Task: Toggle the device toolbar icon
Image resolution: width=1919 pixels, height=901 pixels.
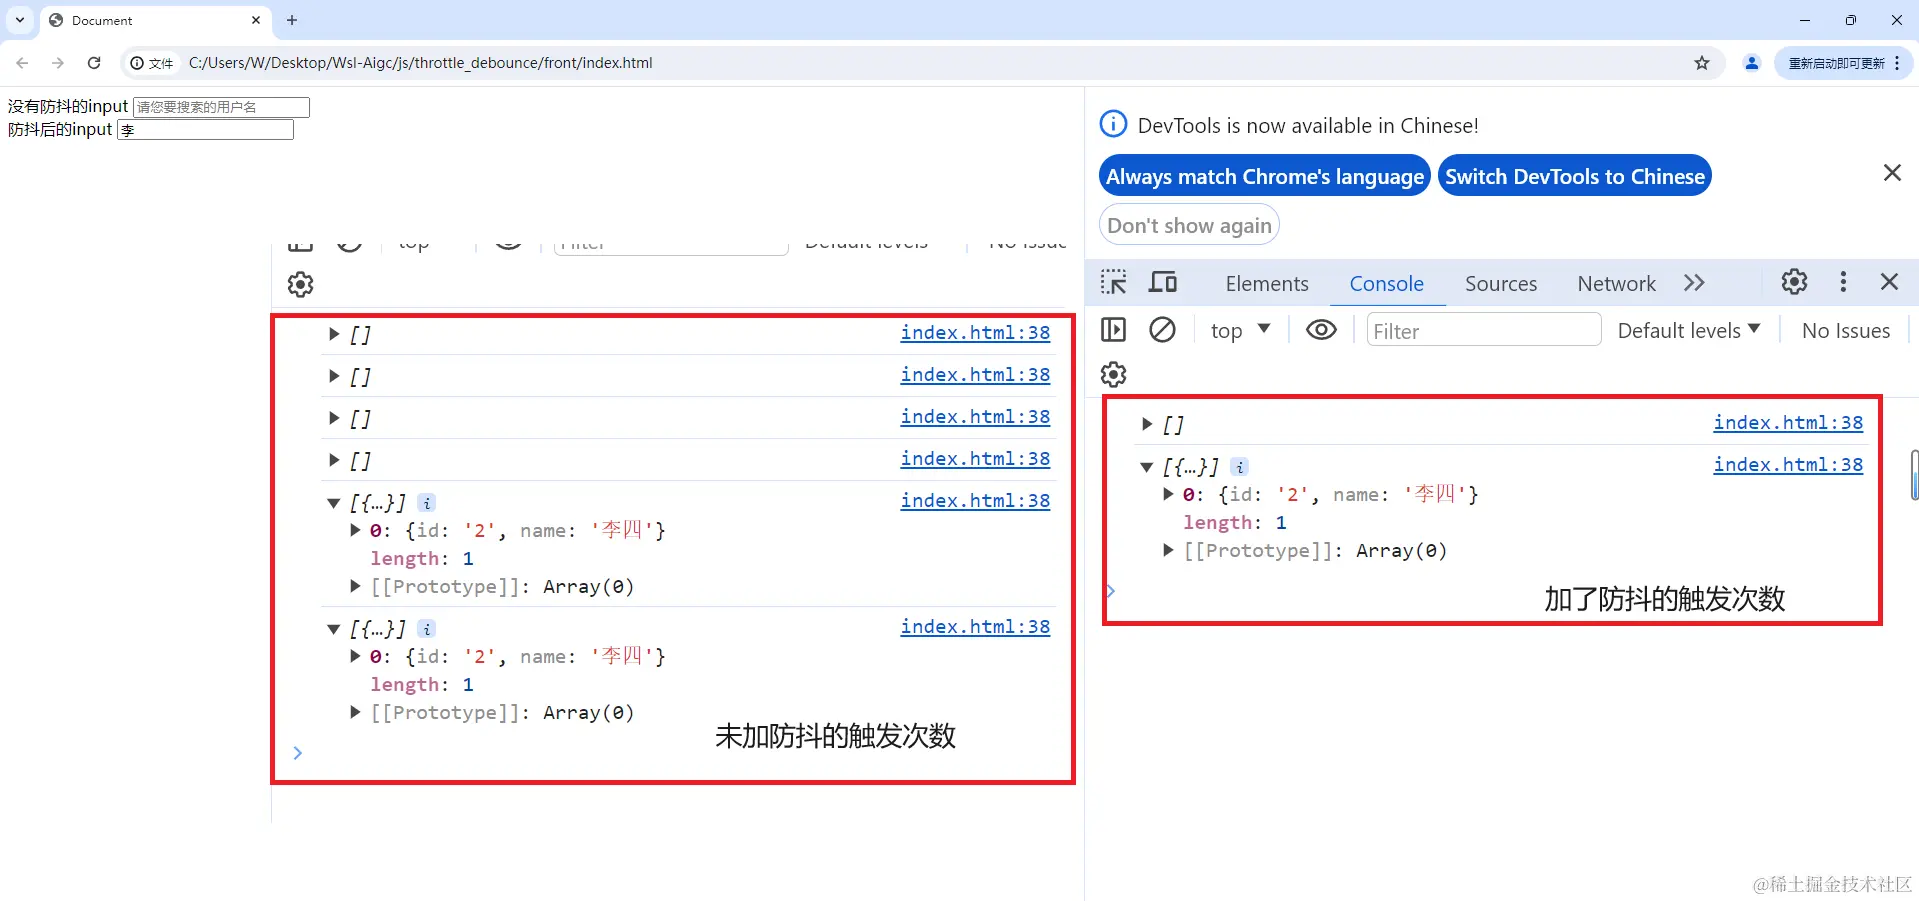Action: coord(1162,283)
